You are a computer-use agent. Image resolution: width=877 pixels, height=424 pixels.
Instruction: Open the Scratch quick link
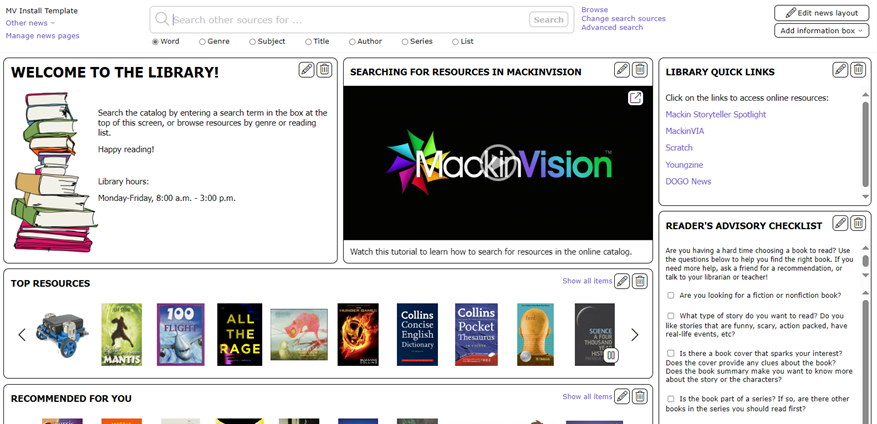[x=678, y=148]
